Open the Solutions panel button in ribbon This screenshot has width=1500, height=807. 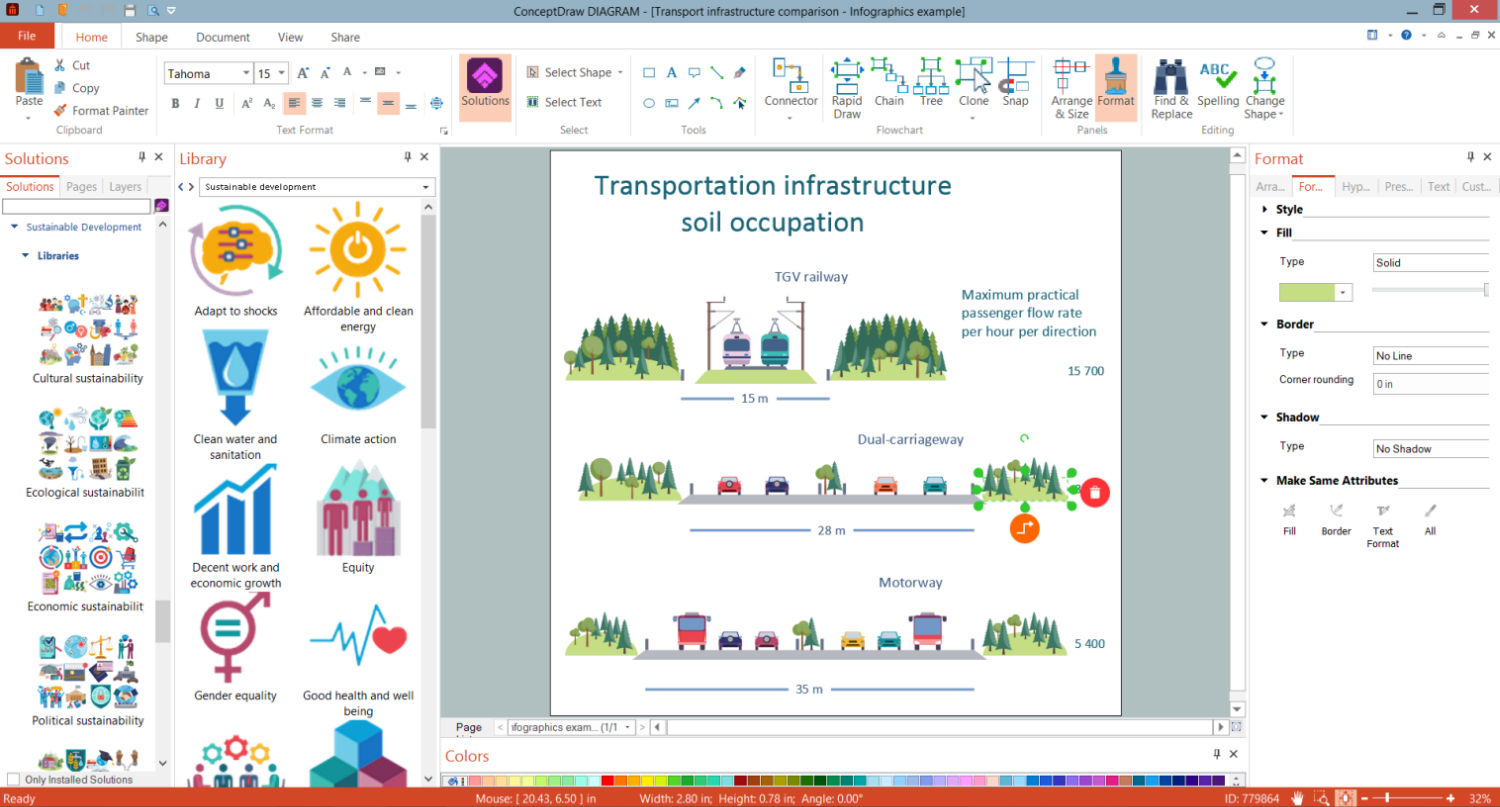(x=485, y=85)
